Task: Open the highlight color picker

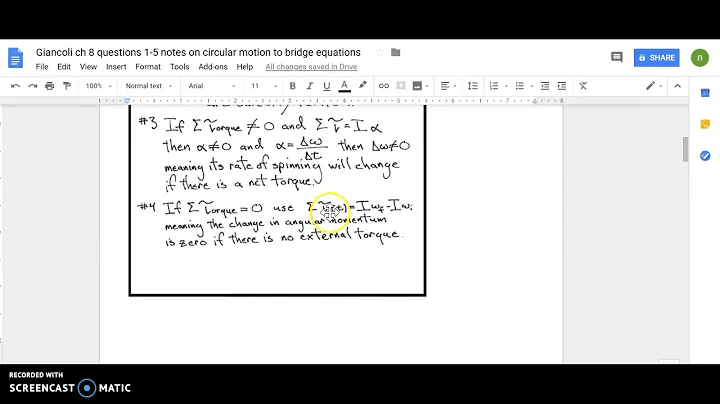Action: (x=363, y=85)
